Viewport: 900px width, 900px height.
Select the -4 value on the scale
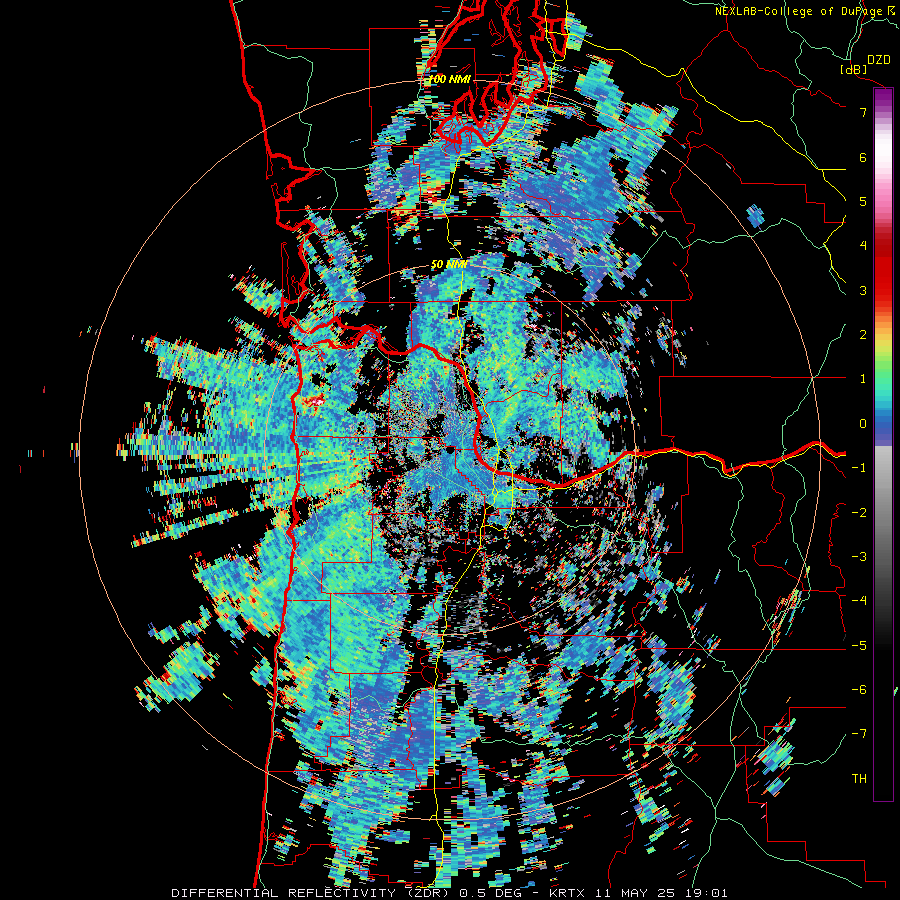click(859, 601)
